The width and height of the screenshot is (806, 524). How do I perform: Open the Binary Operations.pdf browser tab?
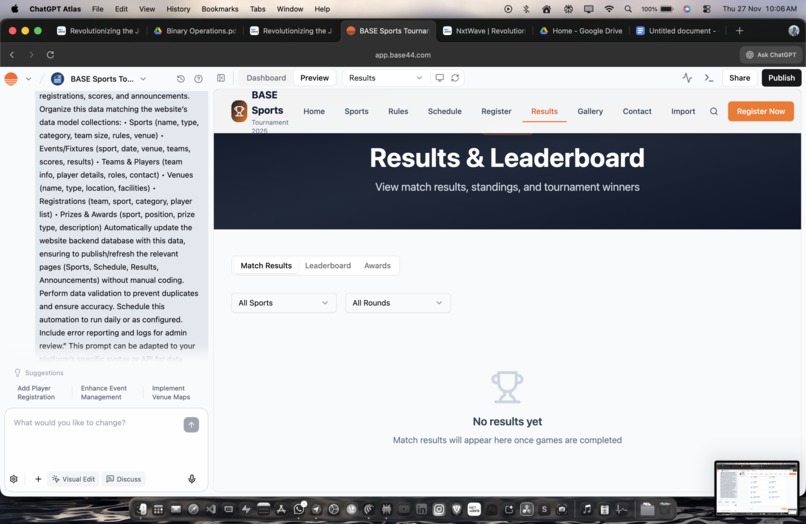tap(195, 31)
